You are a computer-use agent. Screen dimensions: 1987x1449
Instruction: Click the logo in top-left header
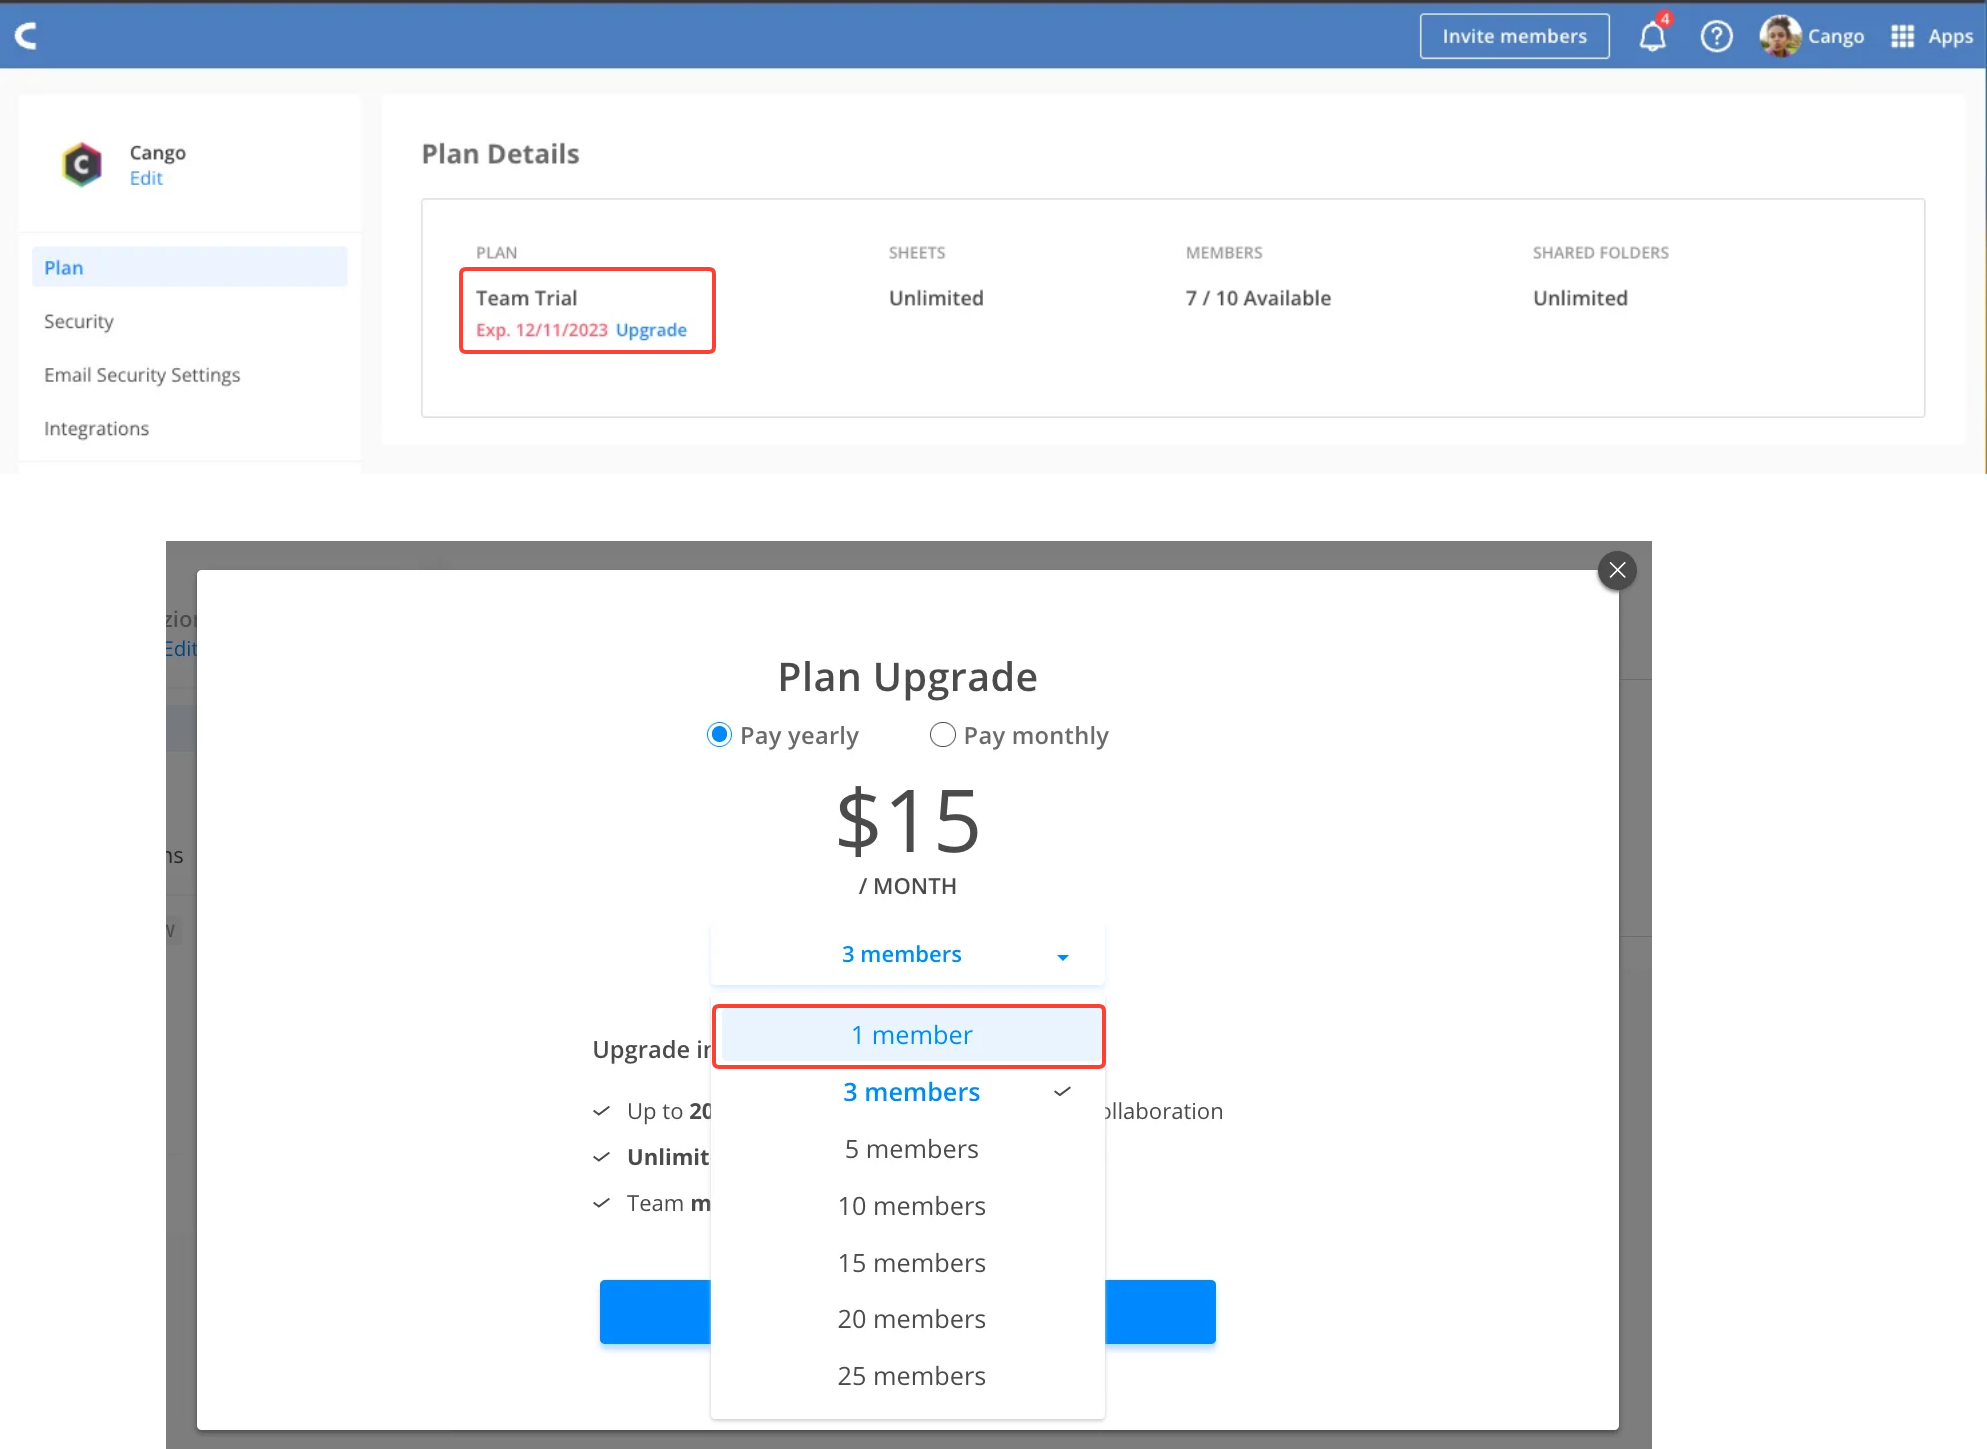click(x=27, y=37)
